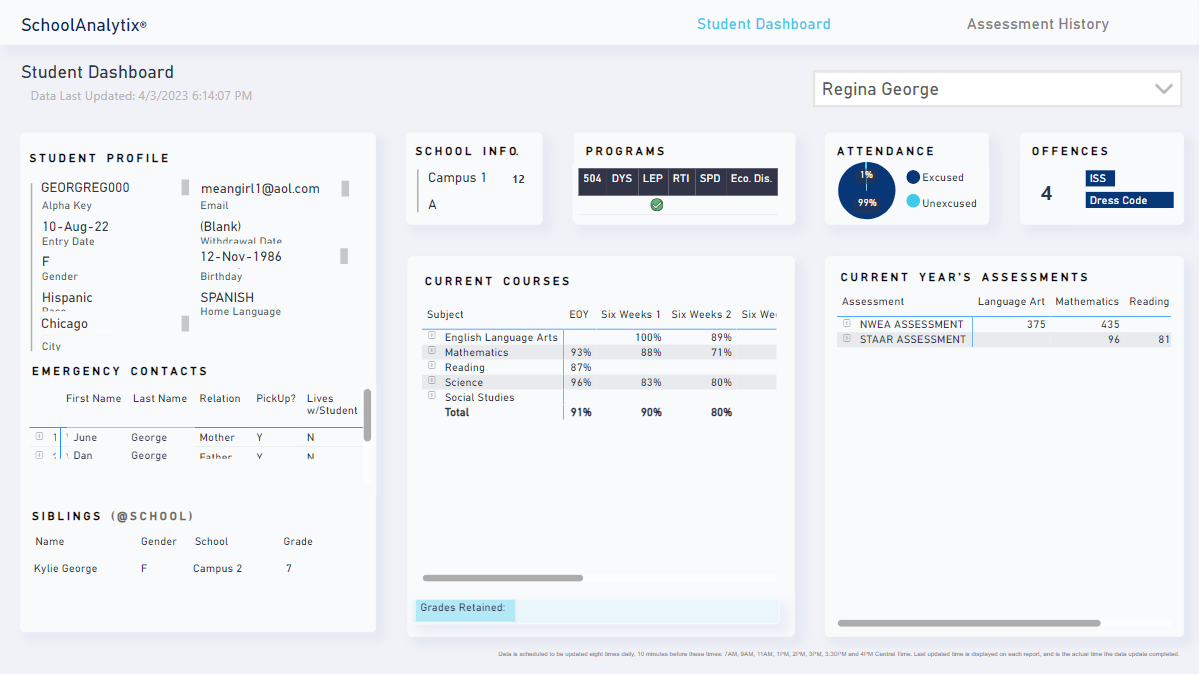The width and height of the screenshot is (1199, 674).
Task: Expand the STAAR ASSESSMENT row
Action: (x=846, y=338)
